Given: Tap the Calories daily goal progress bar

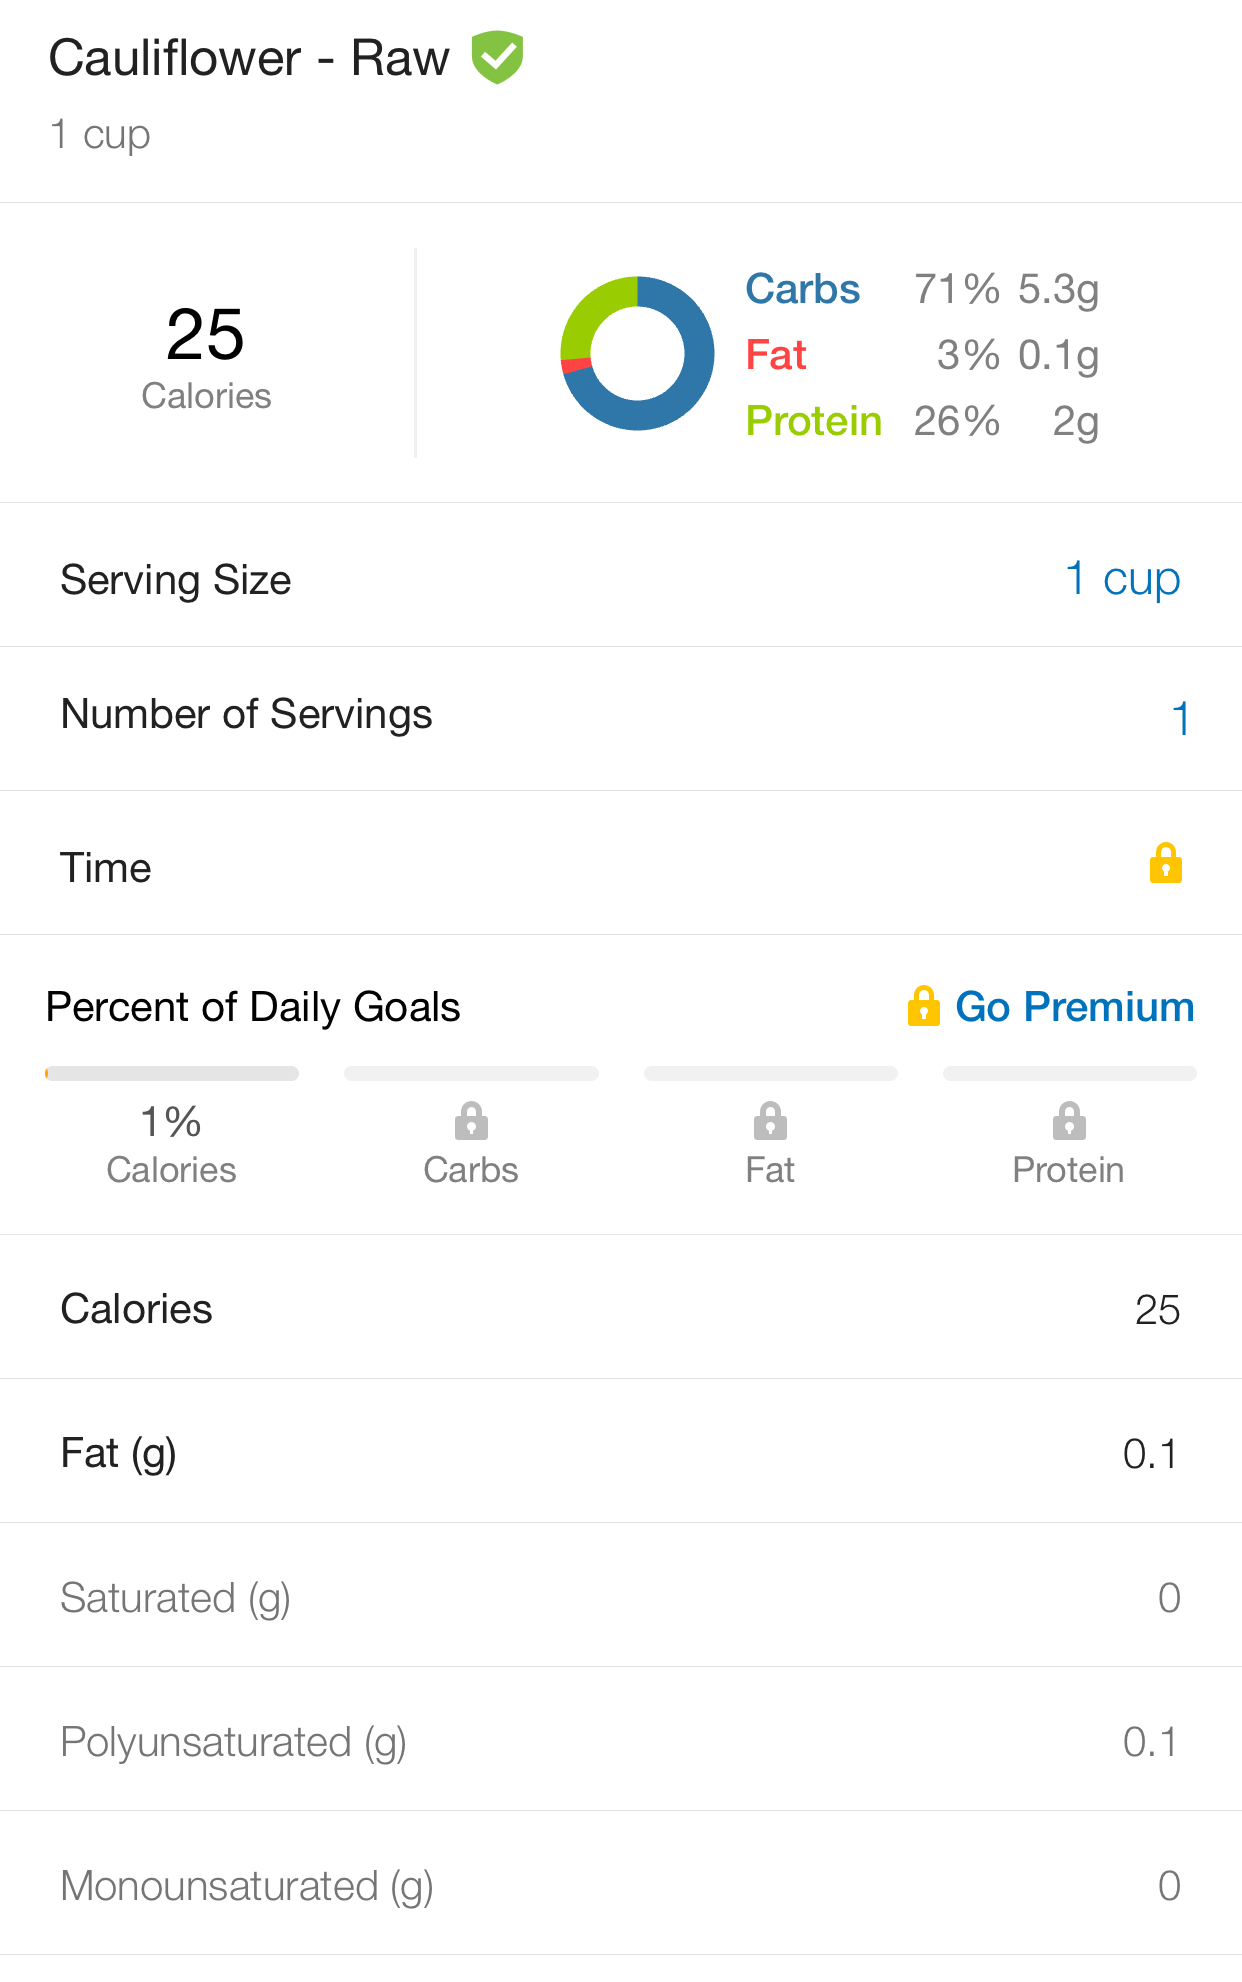Looking at the screenshot, I should [172, 1073].
